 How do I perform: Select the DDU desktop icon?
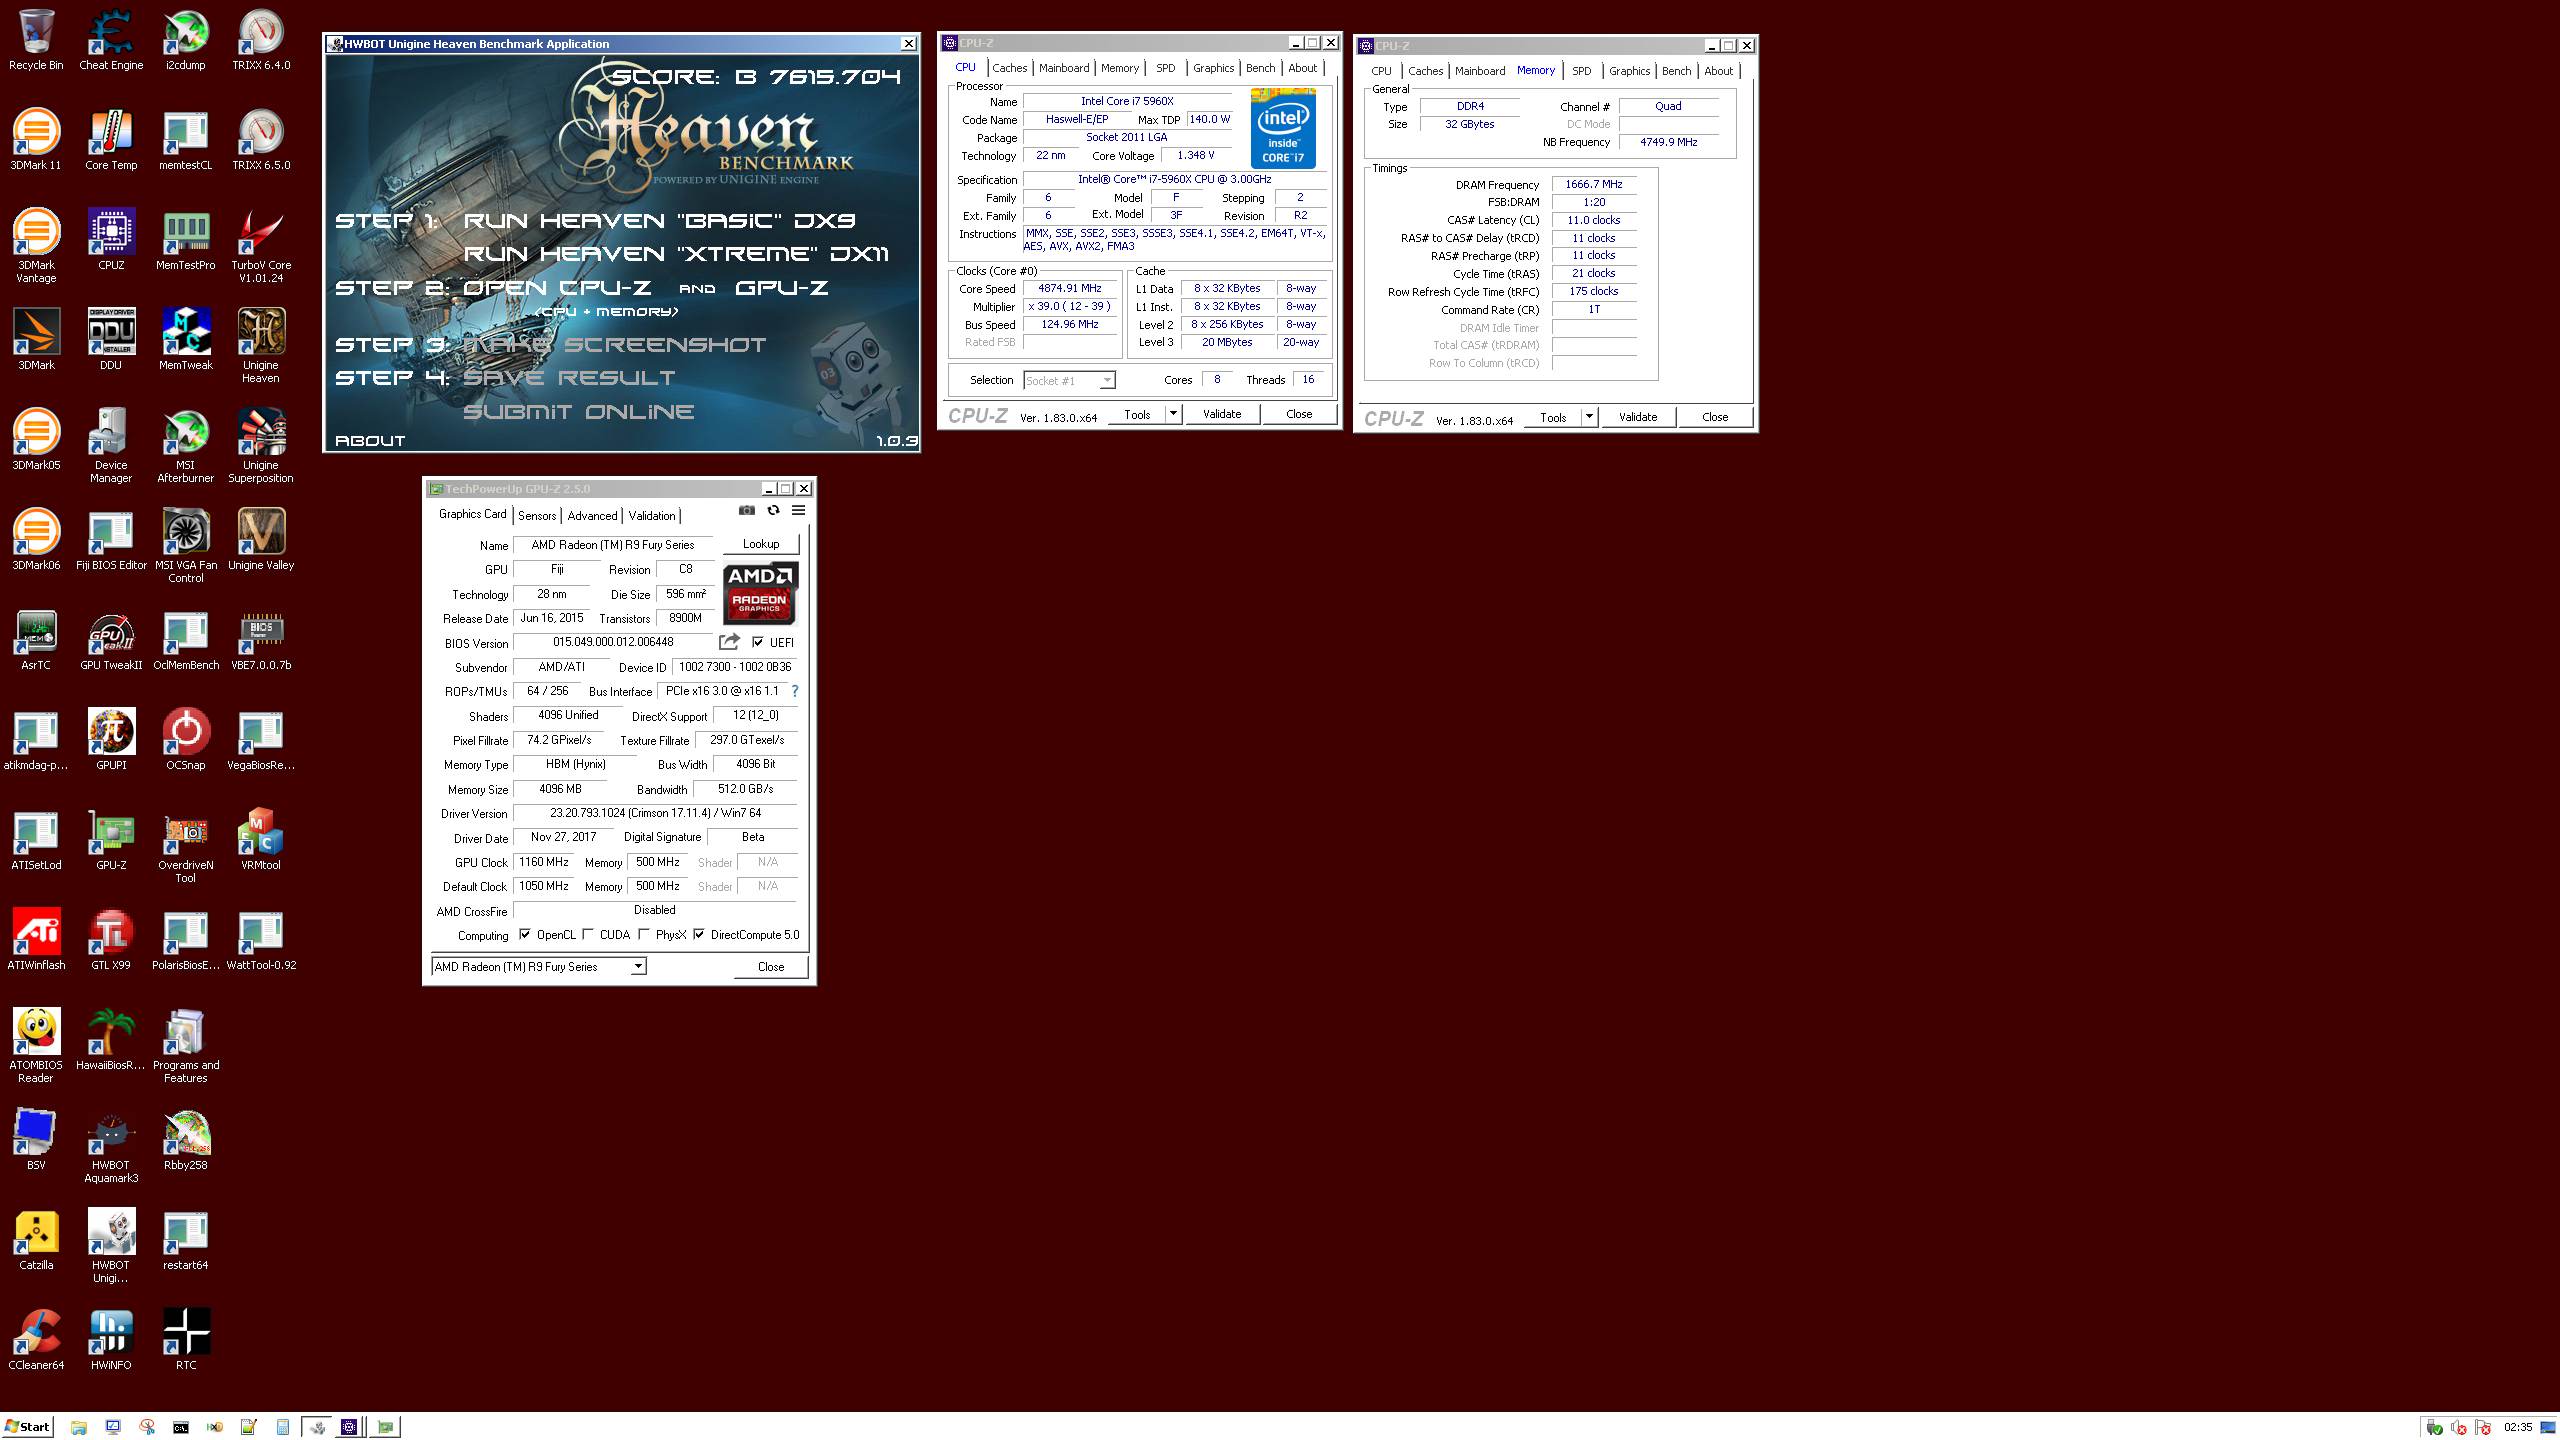coord(111,340)
